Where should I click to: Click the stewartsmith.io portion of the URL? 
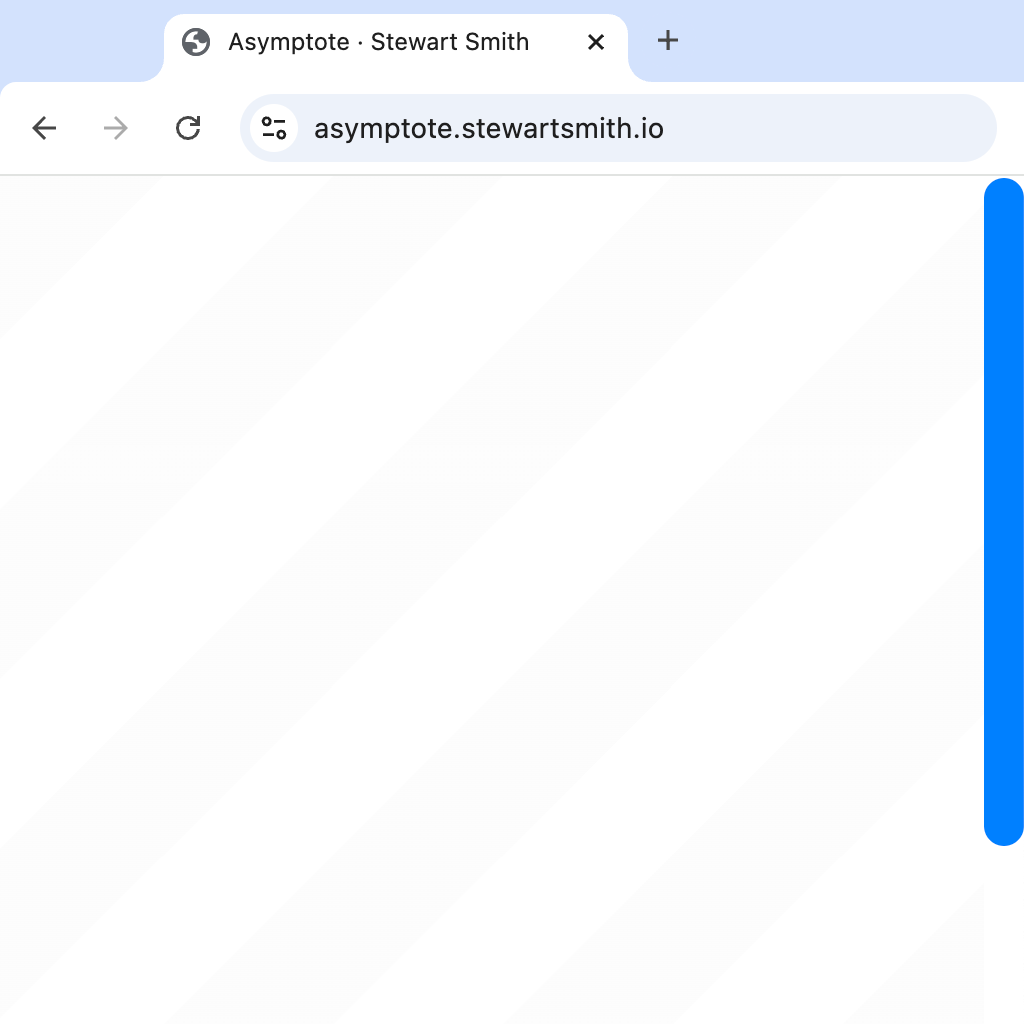(559, 129)
